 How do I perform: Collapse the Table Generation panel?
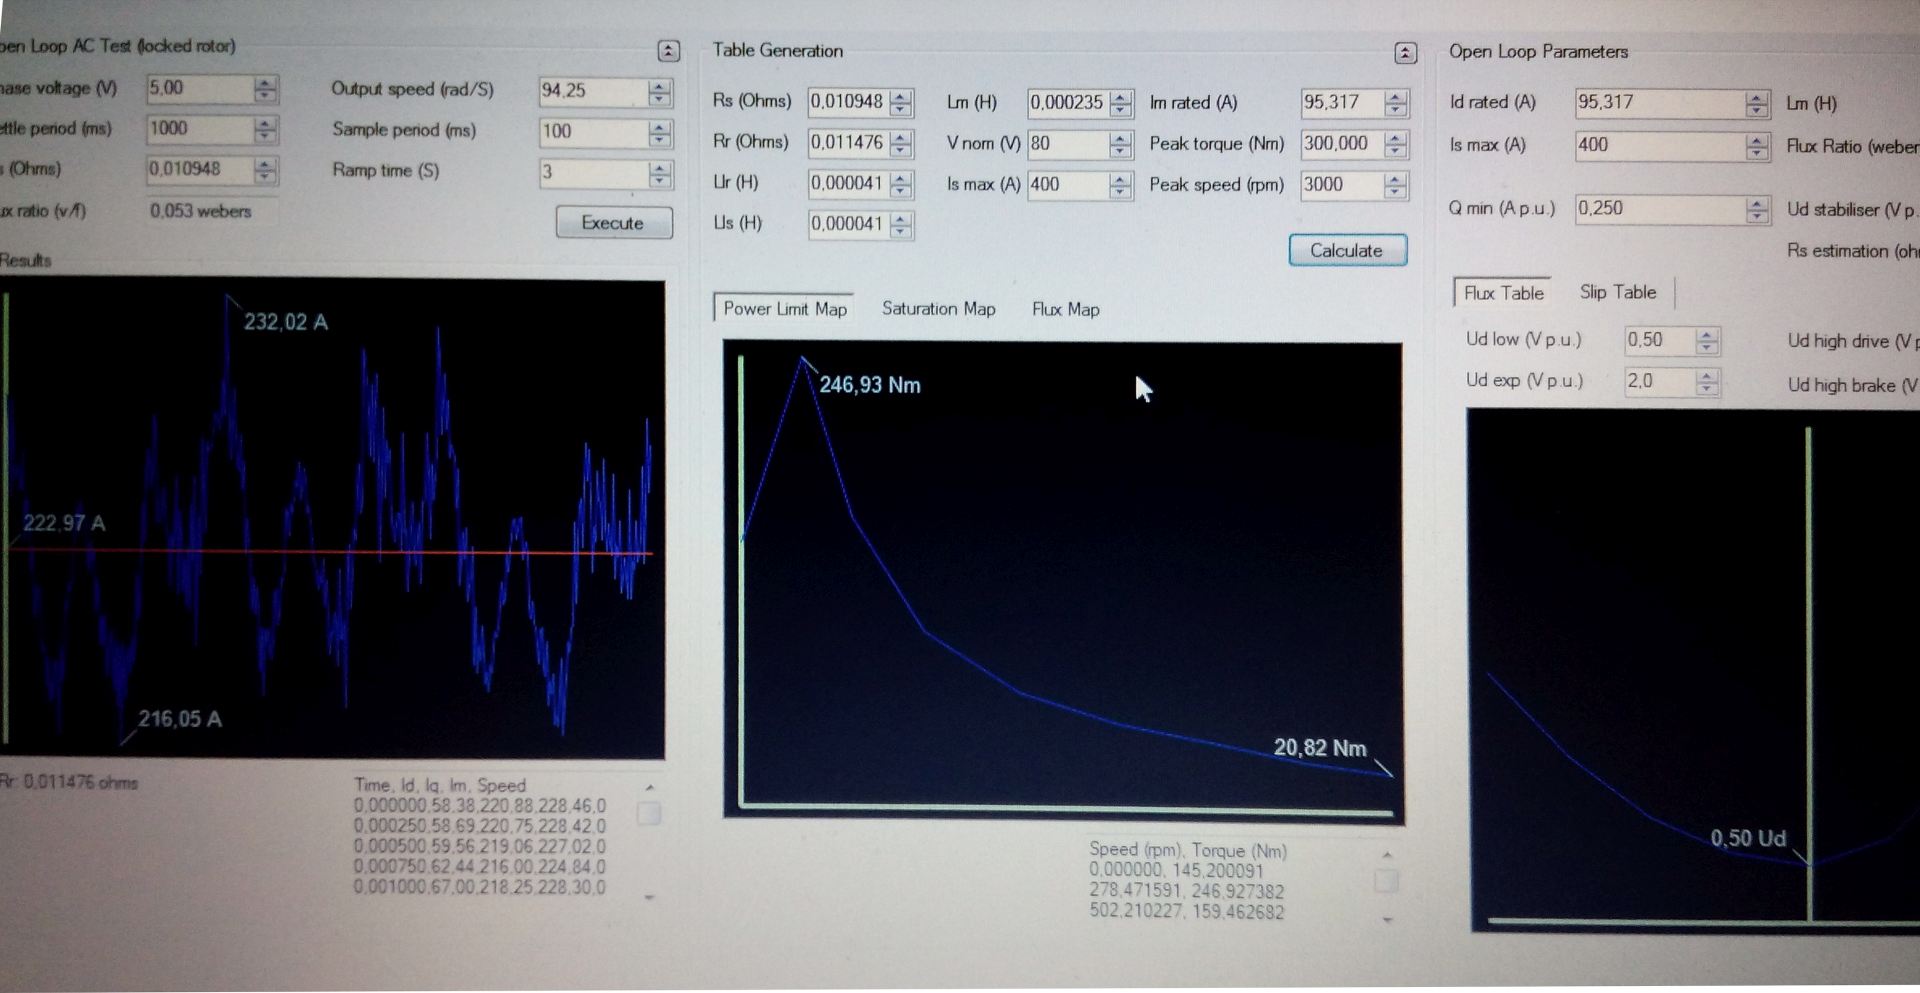pos(1405,53)
